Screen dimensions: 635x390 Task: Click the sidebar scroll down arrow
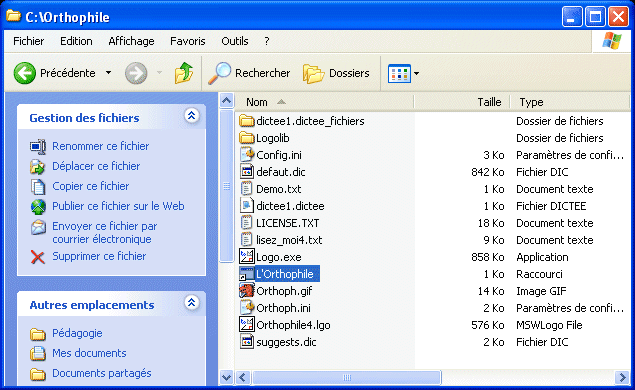click(x=226, y=377)
